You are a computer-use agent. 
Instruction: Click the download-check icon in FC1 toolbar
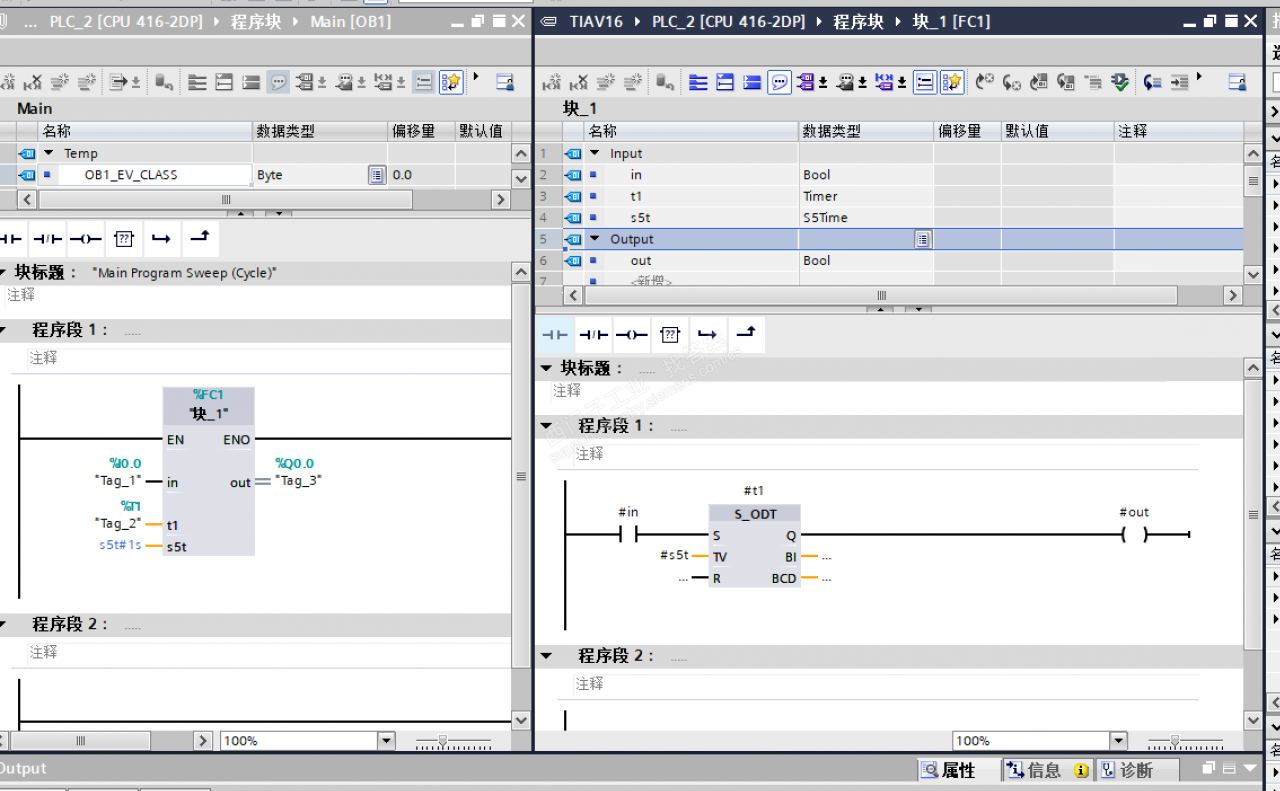1120,82
